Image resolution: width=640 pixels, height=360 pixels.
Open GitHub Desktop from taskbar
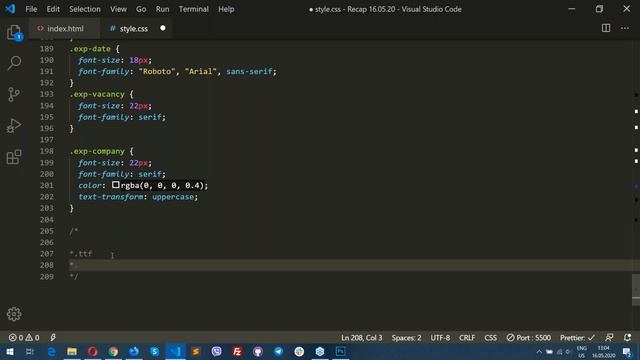(258, 351)
